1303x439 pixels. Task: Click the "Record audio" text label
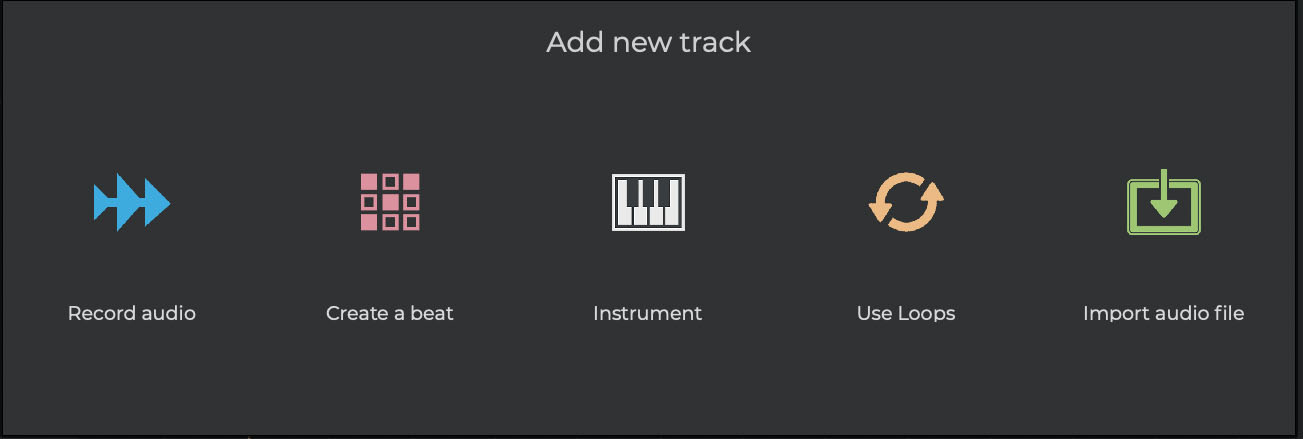[x=132, y=313]
